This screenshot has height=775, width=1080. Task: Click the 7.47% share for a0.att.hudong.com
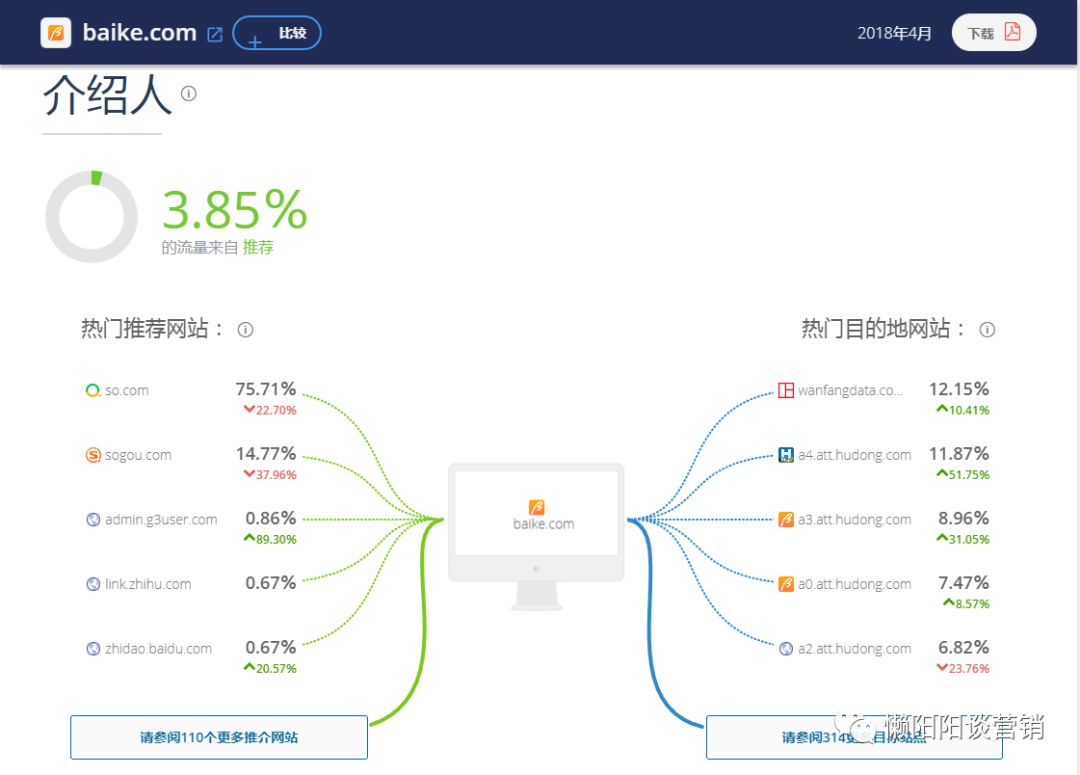[964, 583]
